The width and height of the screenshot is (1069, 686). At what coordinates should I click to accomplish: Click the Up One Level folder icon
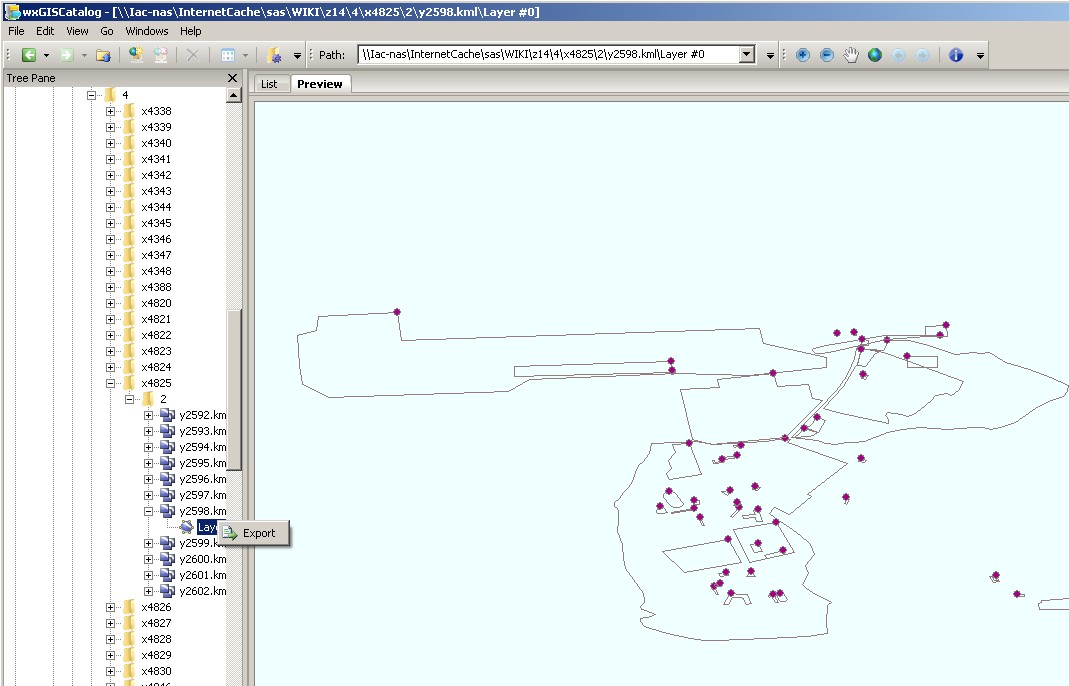(x=103, y=55)
